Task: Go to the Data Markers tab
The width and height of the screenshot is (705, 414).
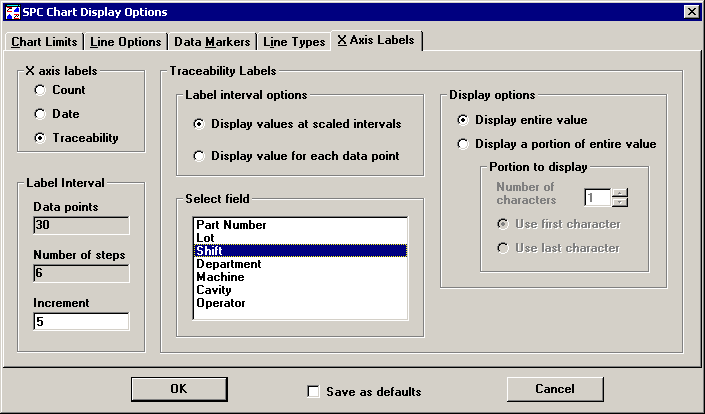Action: 210,42
